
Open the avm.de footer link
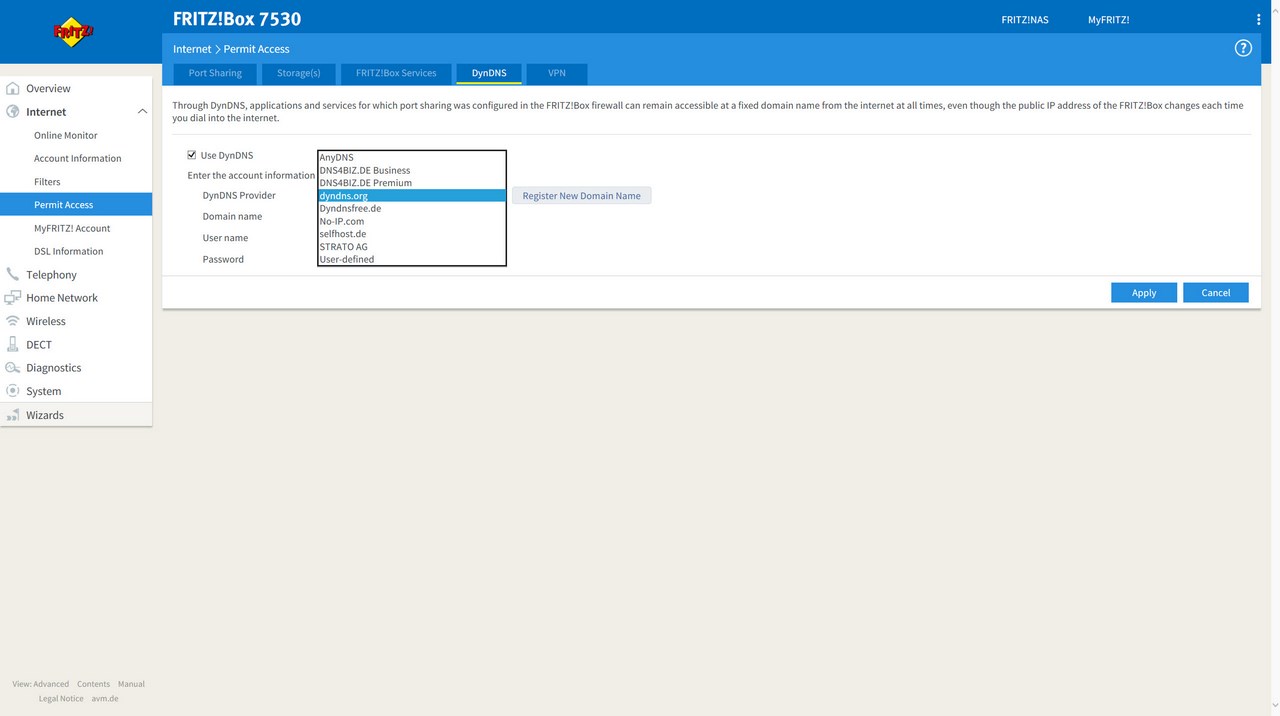point(105,698)
